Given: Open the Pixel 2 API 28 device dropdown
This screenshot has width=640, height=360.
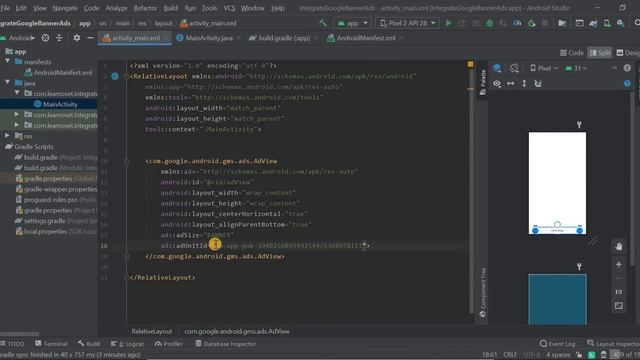Looking at the screenshot, I should click(x=407, y=23).
